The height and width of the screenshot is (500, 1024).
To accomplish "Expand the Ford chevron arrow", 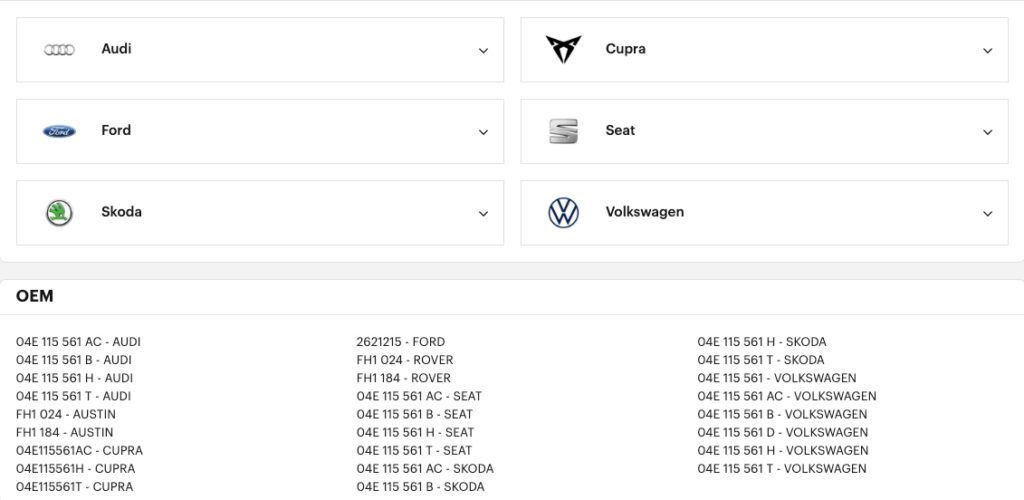I will click(x=483, y=132).
